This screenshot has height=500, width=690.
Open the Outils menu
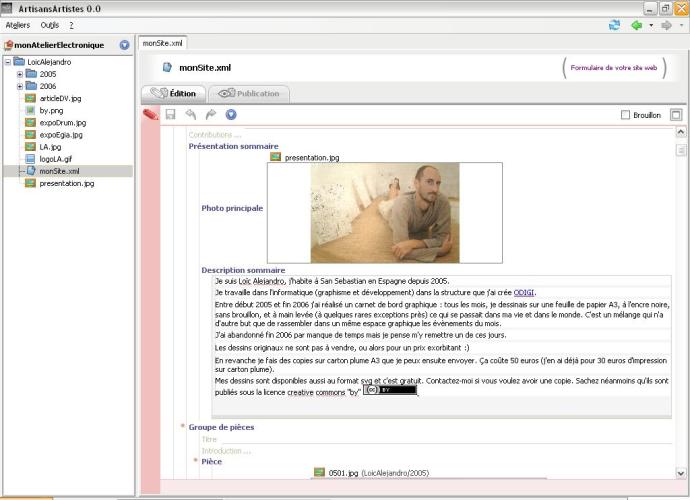coord(49,25)
